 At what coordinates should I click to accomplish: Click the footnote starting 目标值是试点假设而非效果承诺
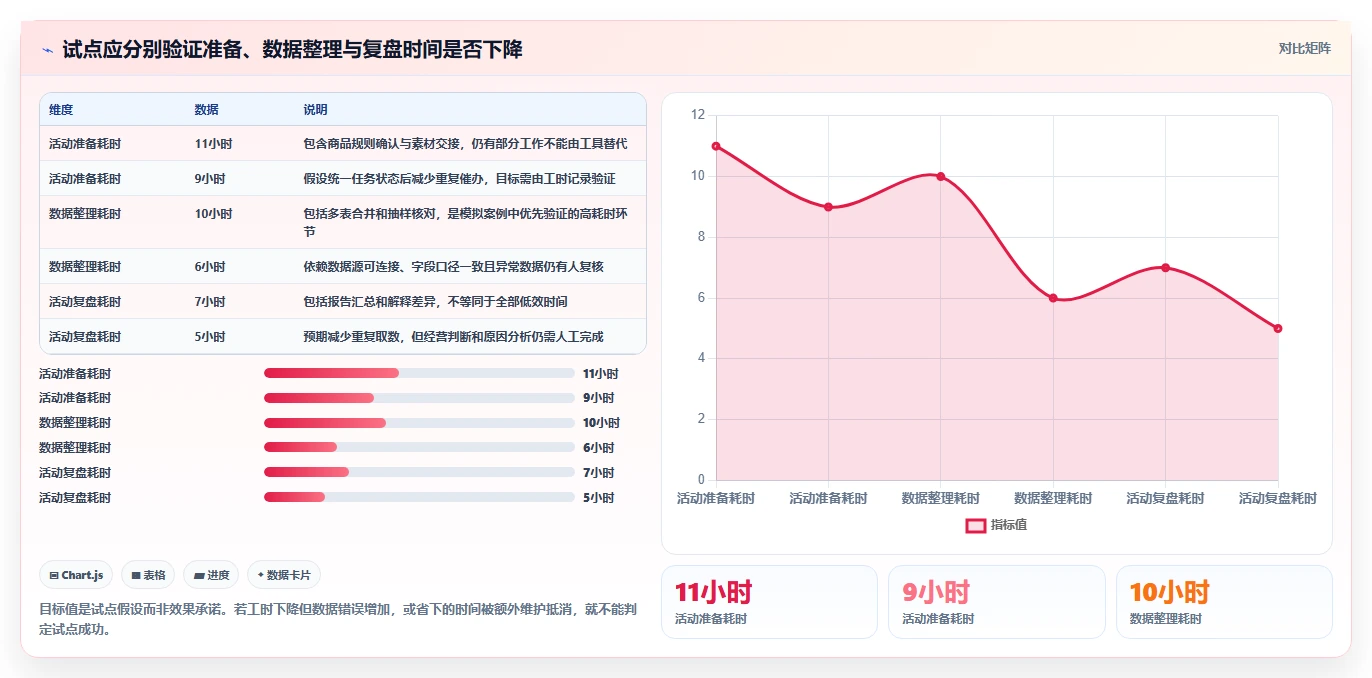point(338,619)
